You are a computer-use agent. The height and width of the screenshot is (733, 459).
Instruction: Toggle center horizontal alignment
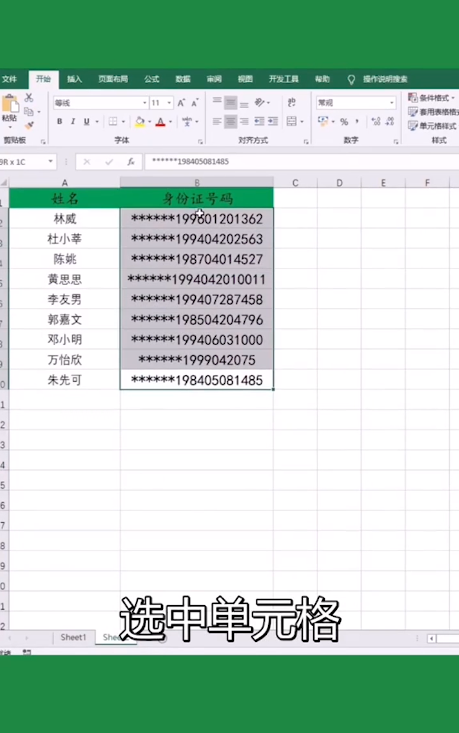point(230,122)
